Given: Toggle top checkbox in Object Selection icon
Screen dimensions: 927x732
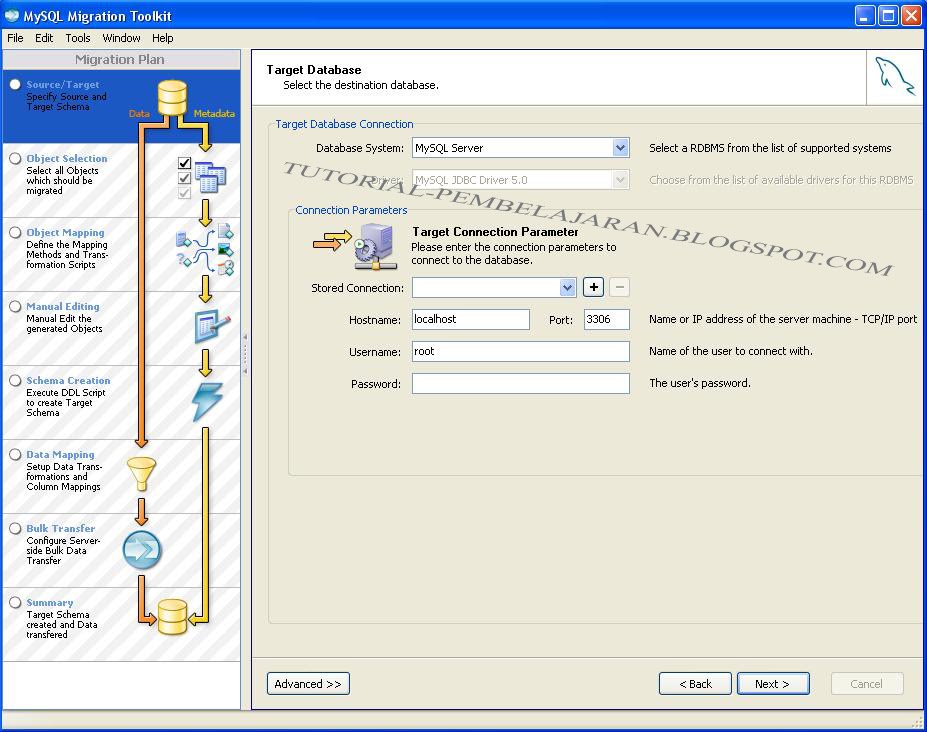Looking at the screenshot, I should 184,163.
